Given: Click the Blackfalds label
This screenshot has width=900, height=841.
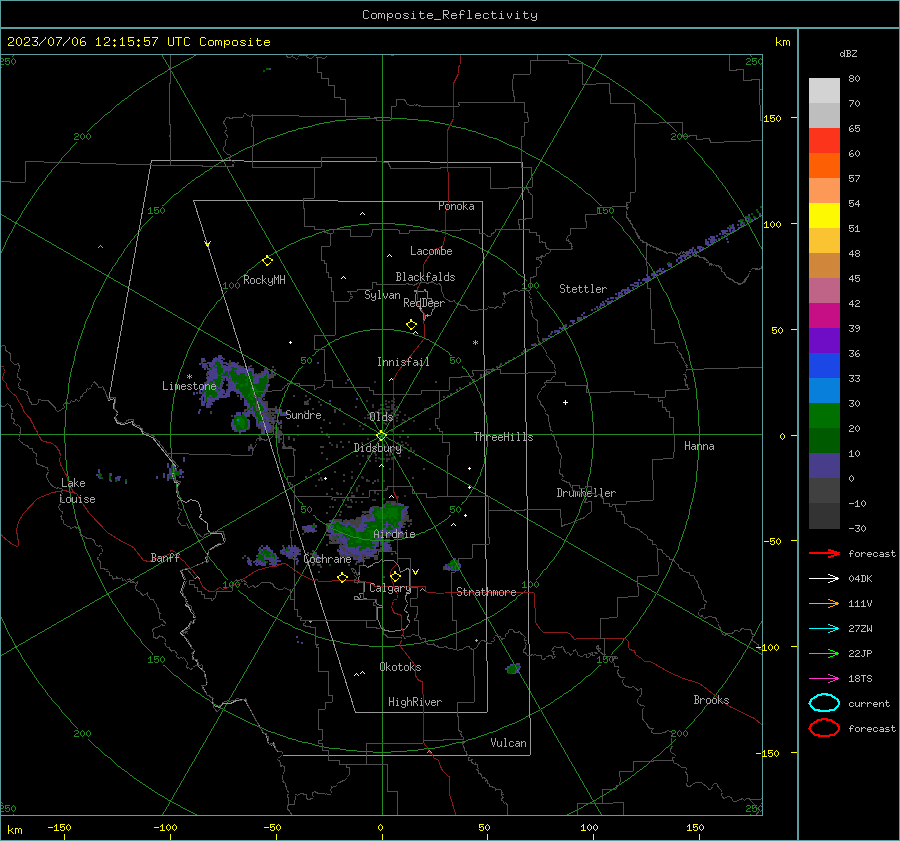Looking at the screenshot, I should (x=425, y=277).
